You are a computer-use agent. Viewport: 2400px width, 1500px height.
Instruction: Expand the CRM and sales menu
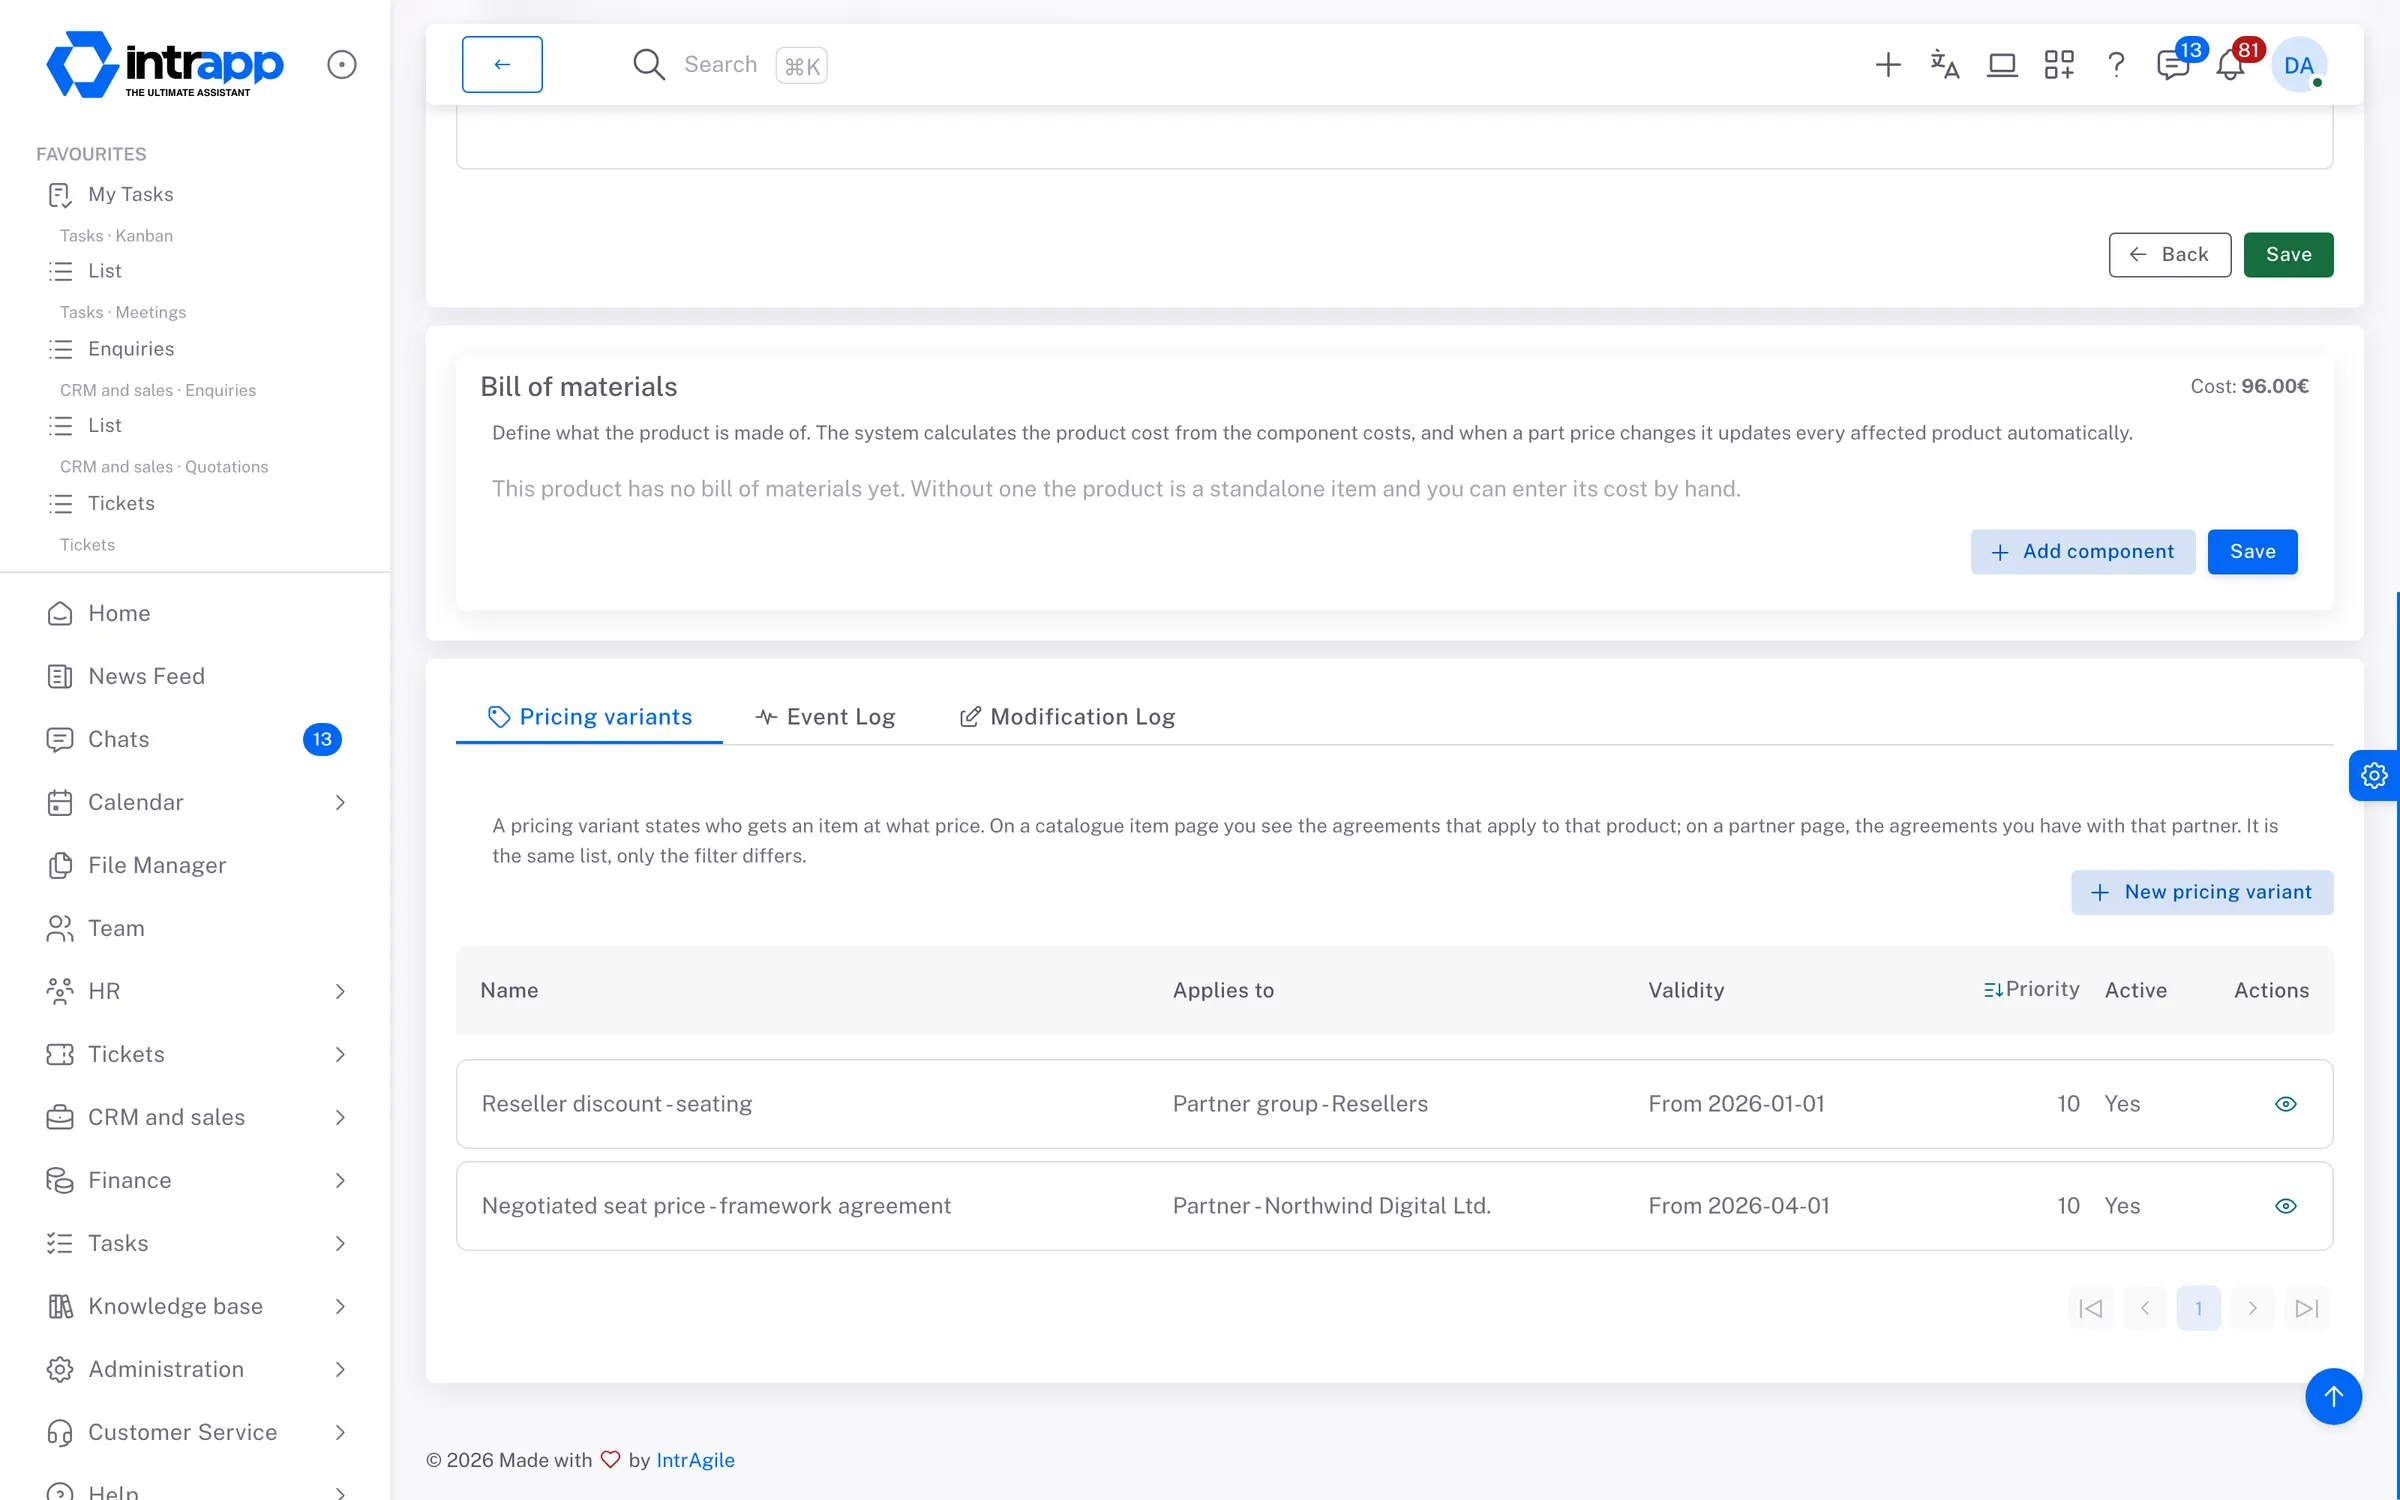195,1117
